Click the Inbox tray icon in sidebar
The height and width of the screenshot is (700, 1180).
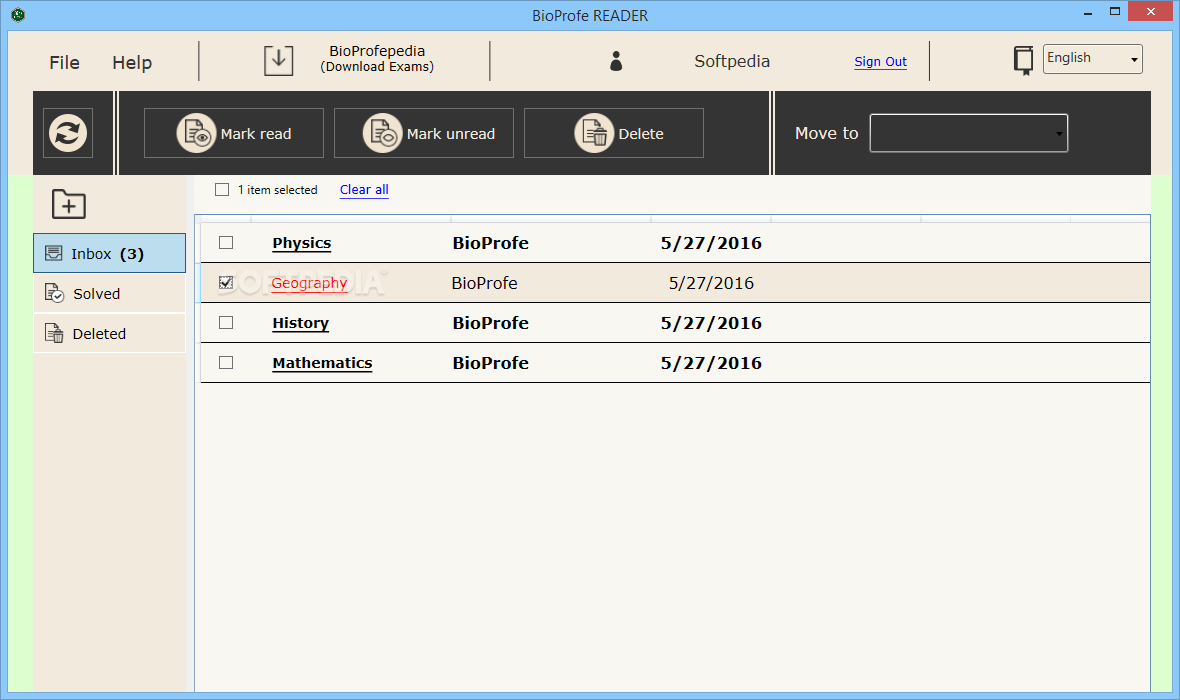click(53, 254)
